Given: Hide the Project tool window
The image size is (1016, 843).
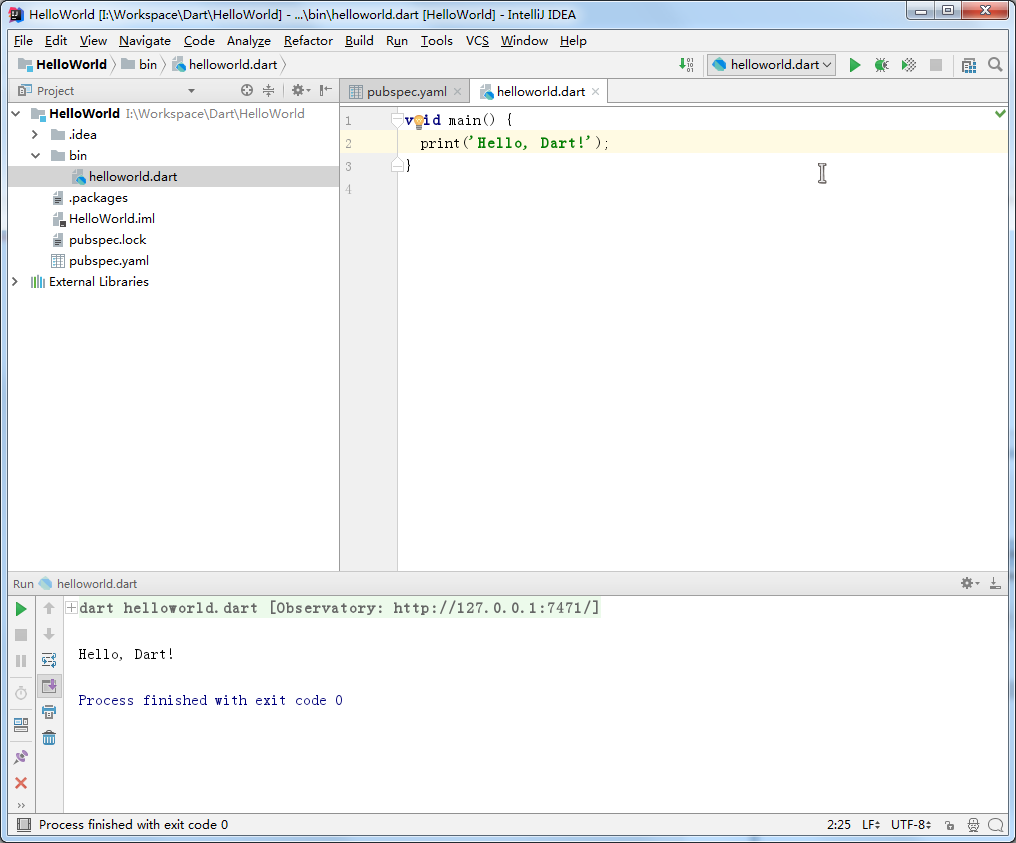Looking at the screenshot, I should (x=326, y=91).
